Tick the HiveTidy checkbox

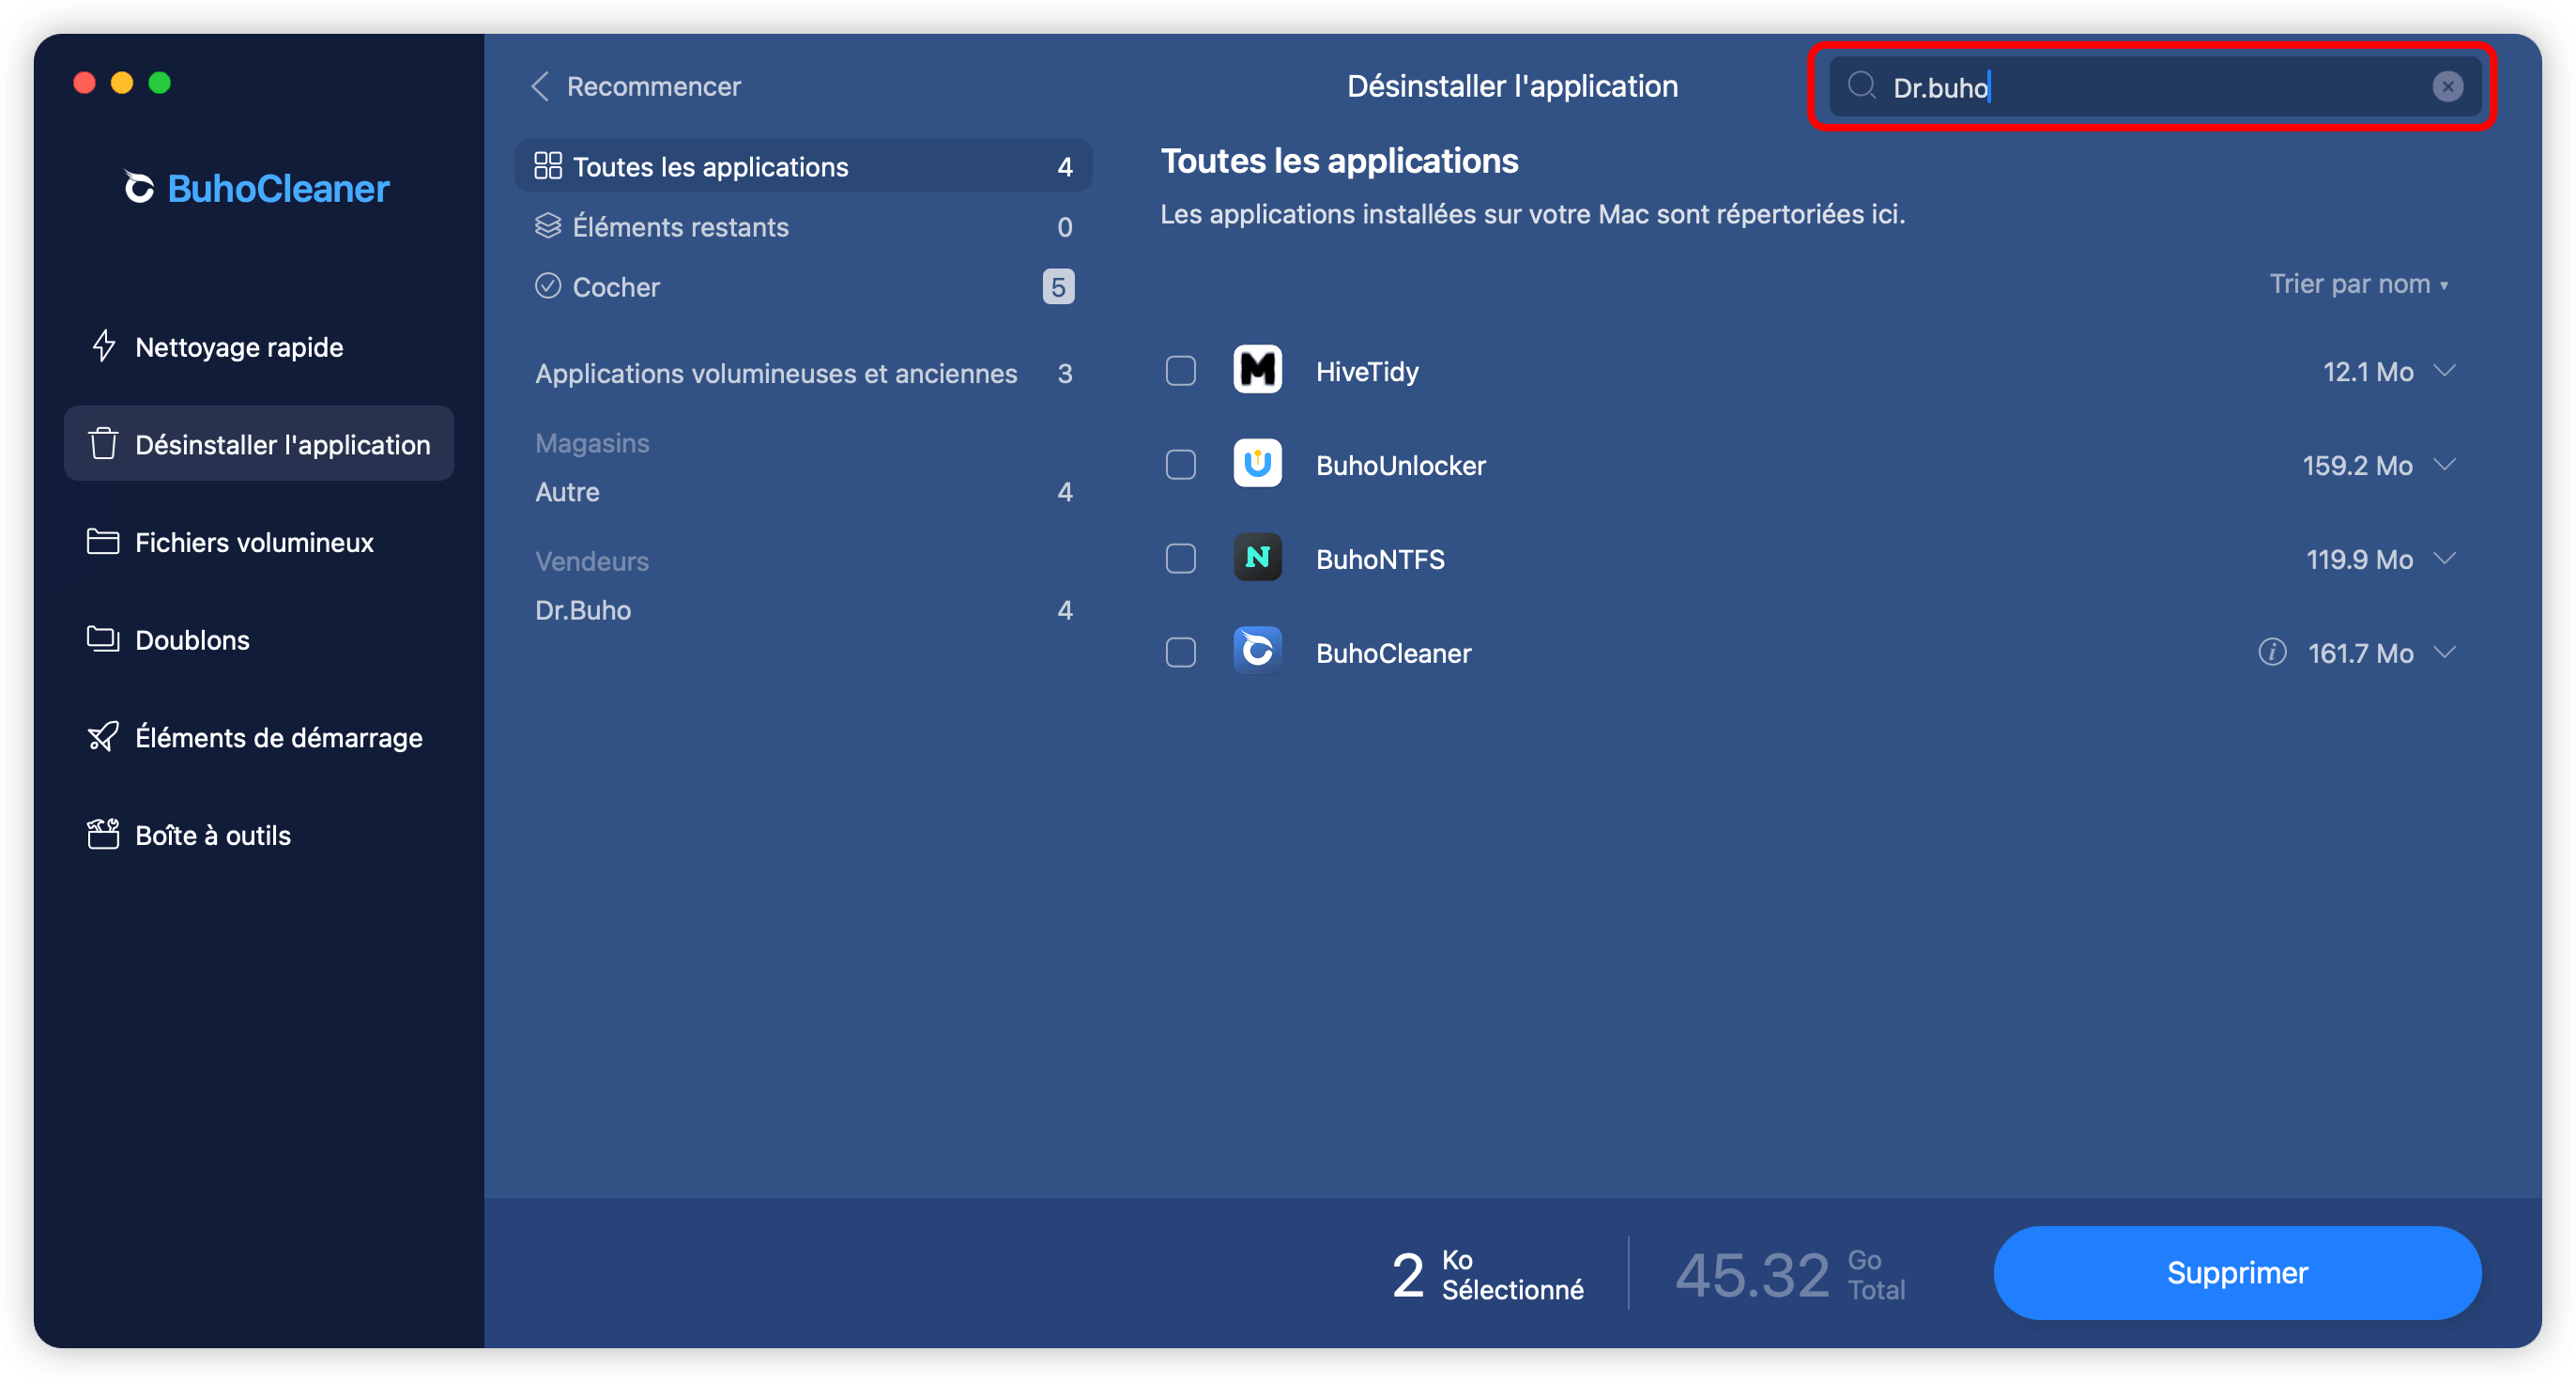[1180, 371]
